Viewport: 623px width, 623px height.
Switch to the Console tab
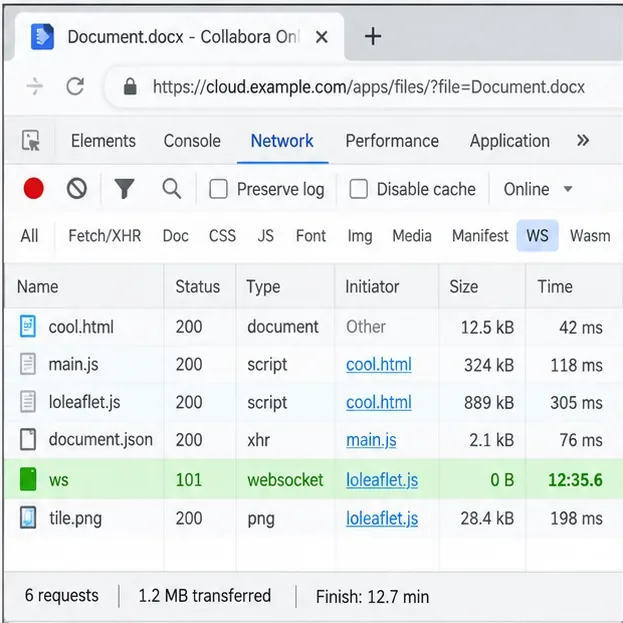192,141
